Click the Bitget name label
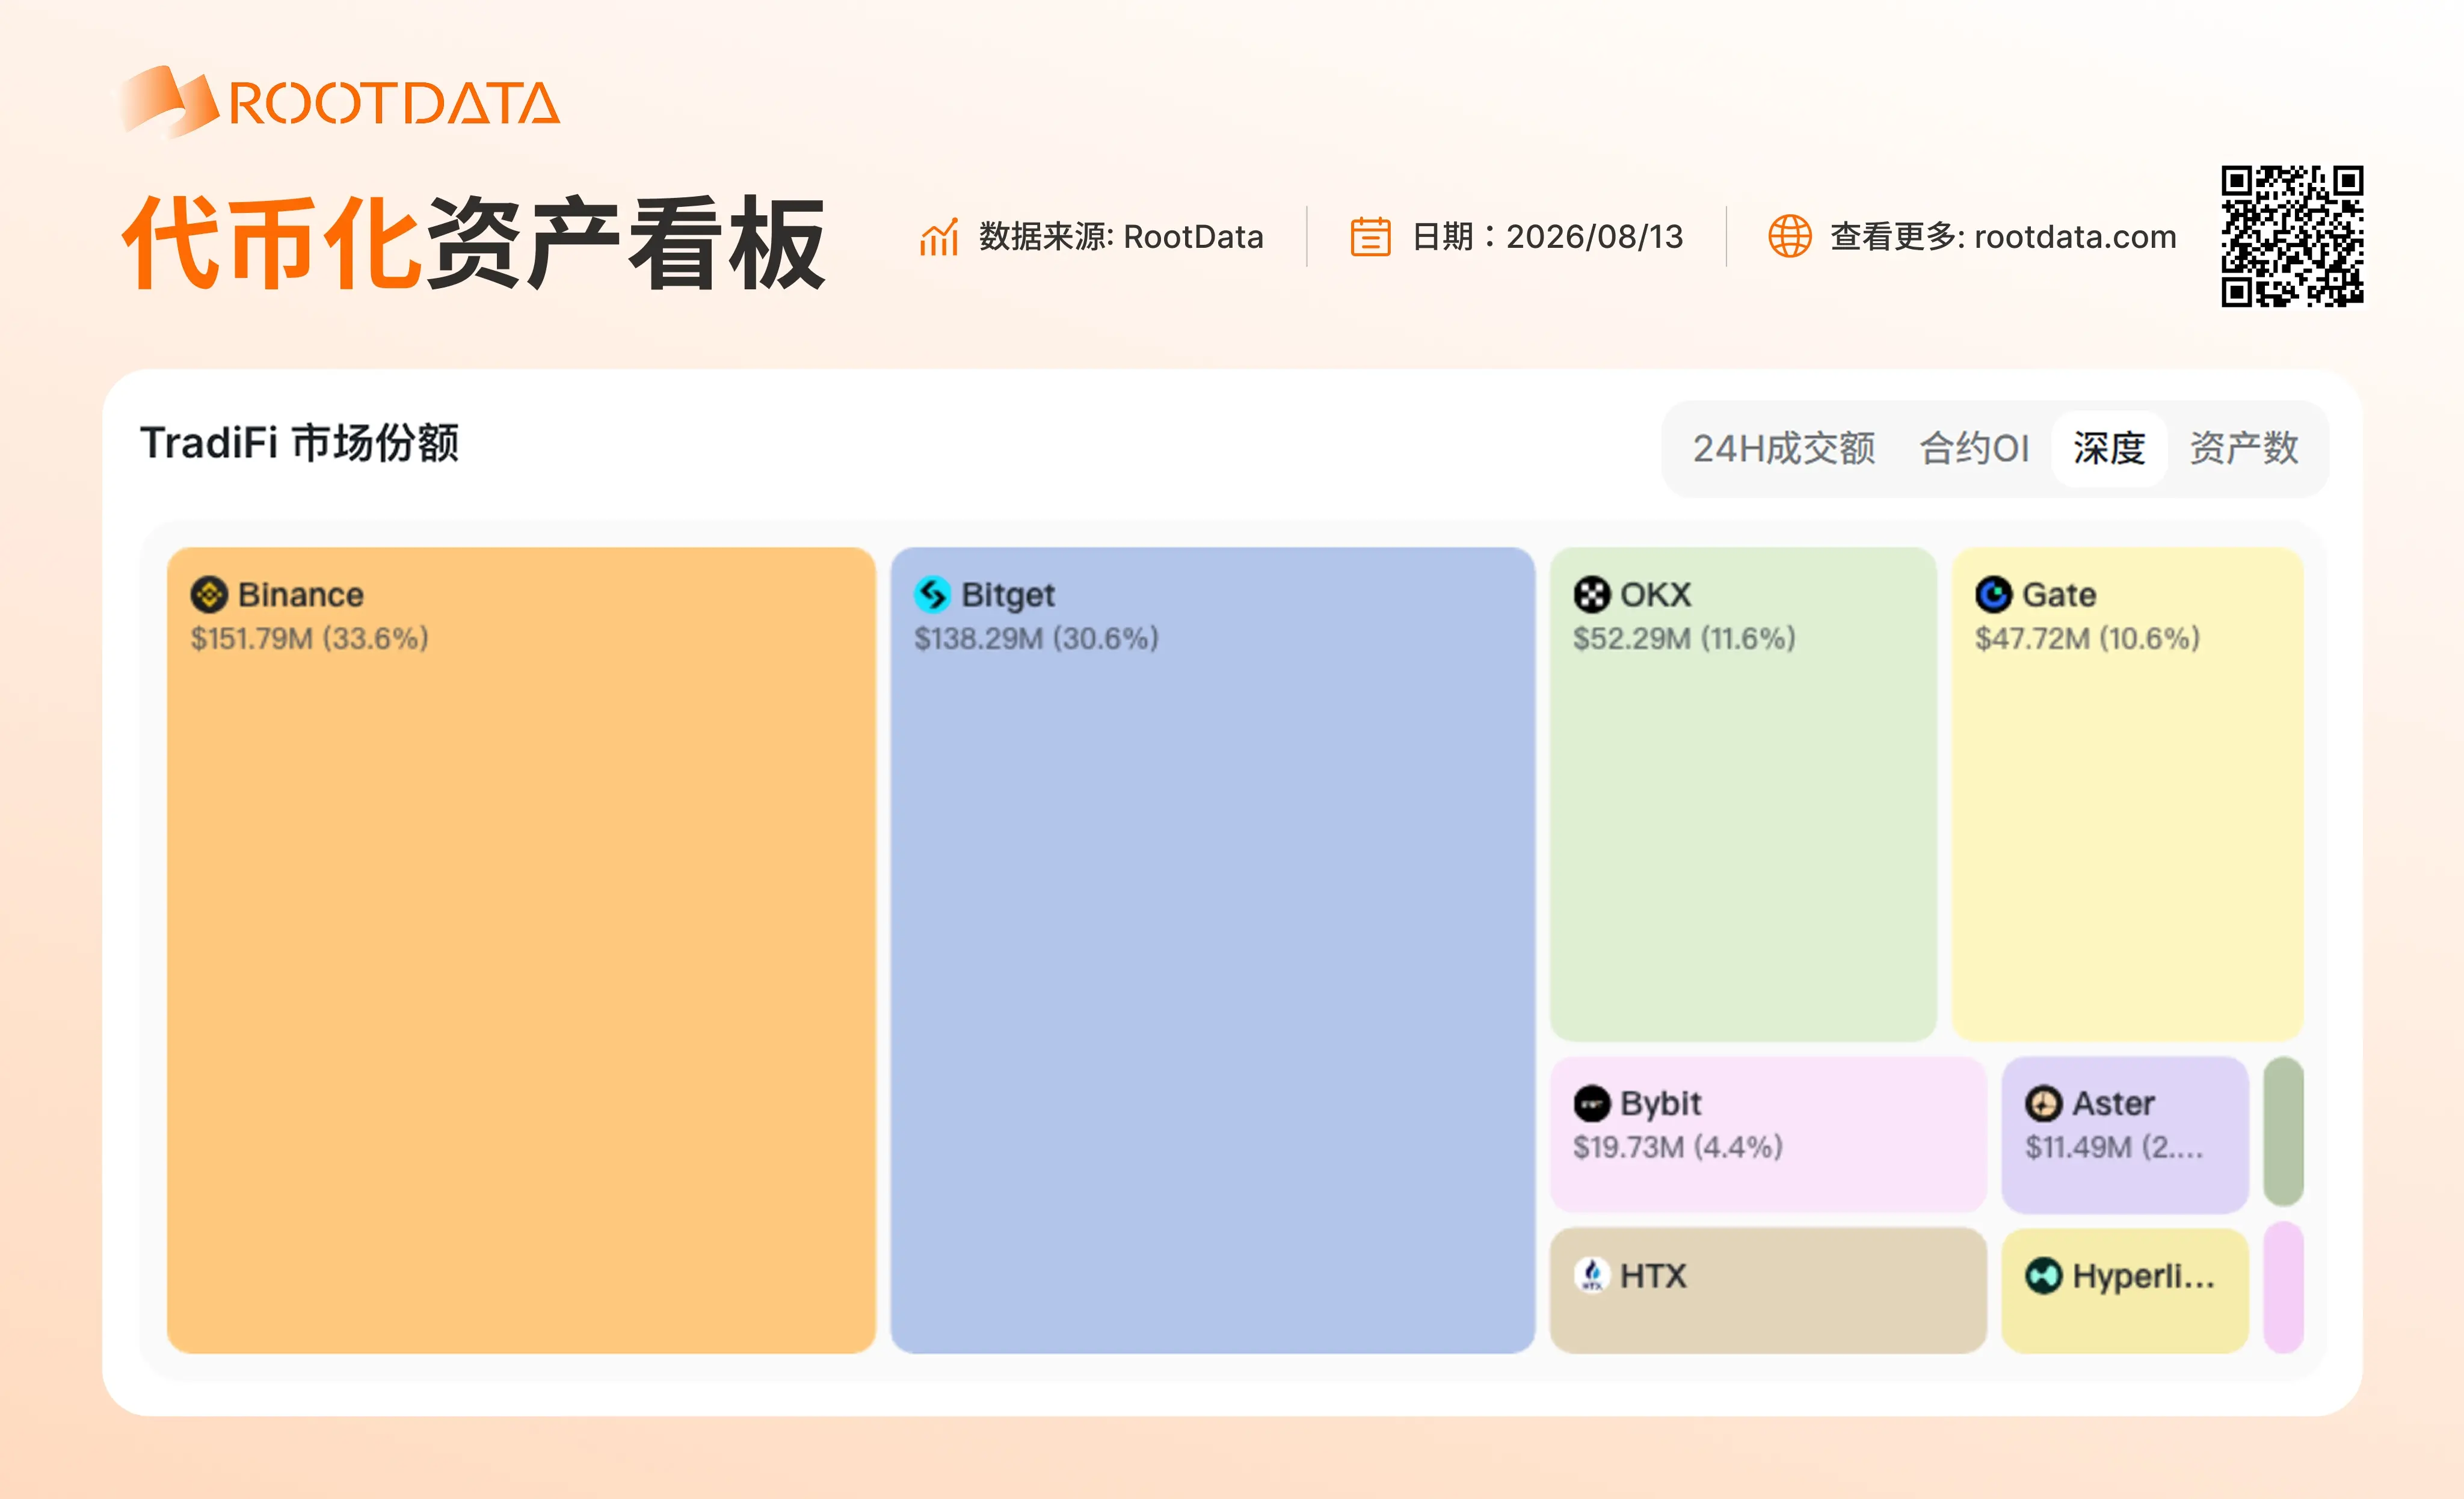The width and height of the screenshot is (2464, 1499). 1008,595
